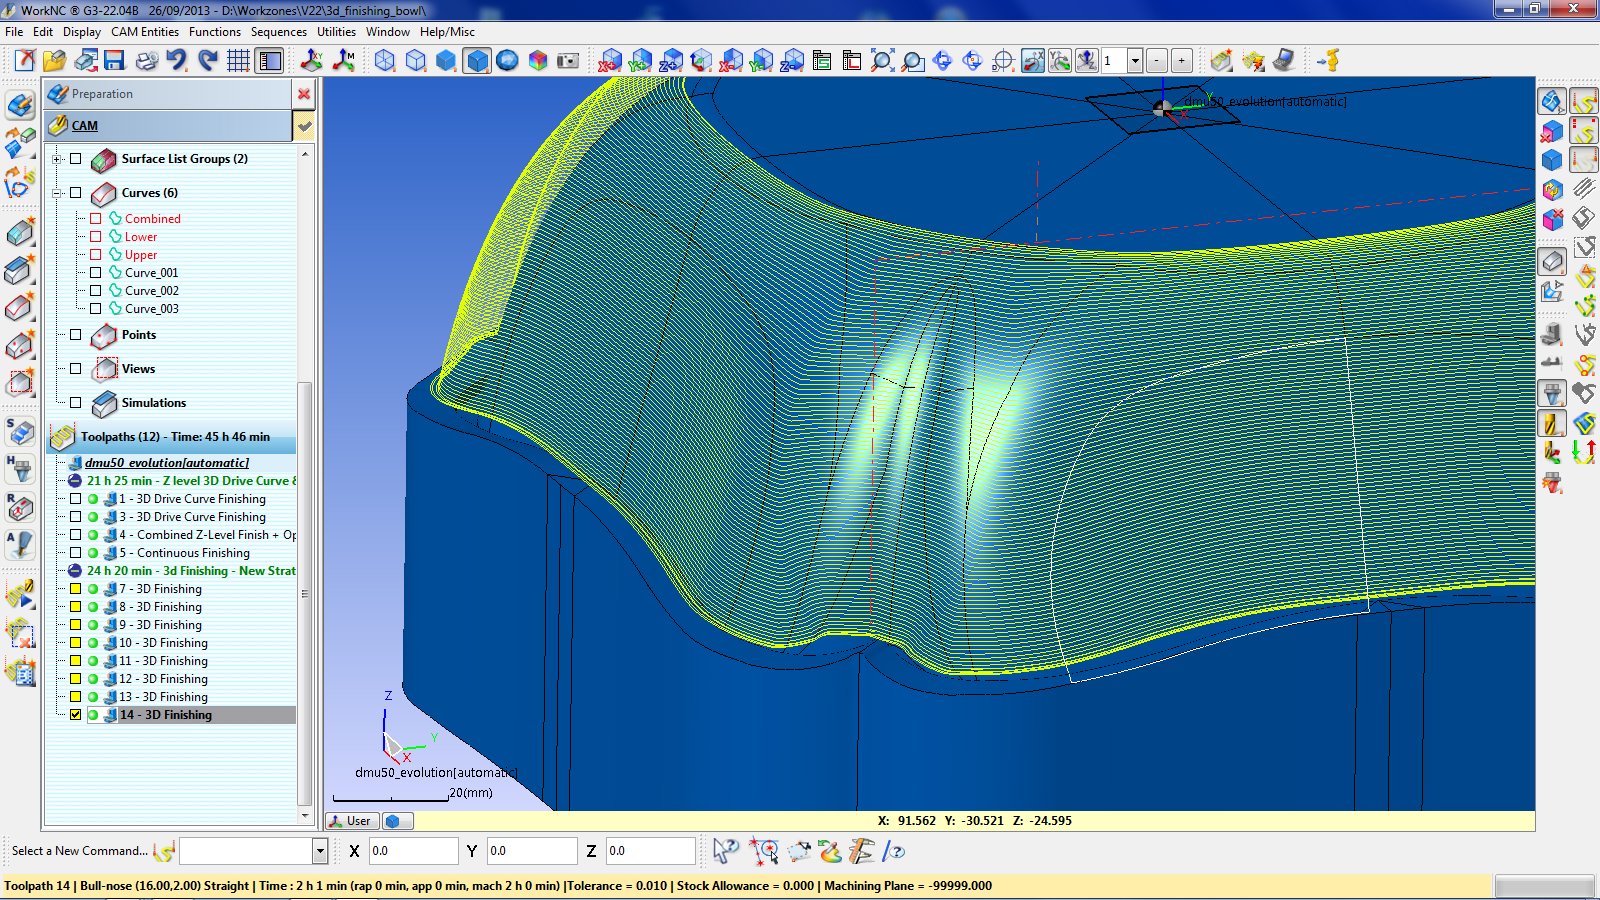The height and width of the screenshot is (900, 1600).
Task: Open the Select a New Command dropdown
Action: [320, 851]
